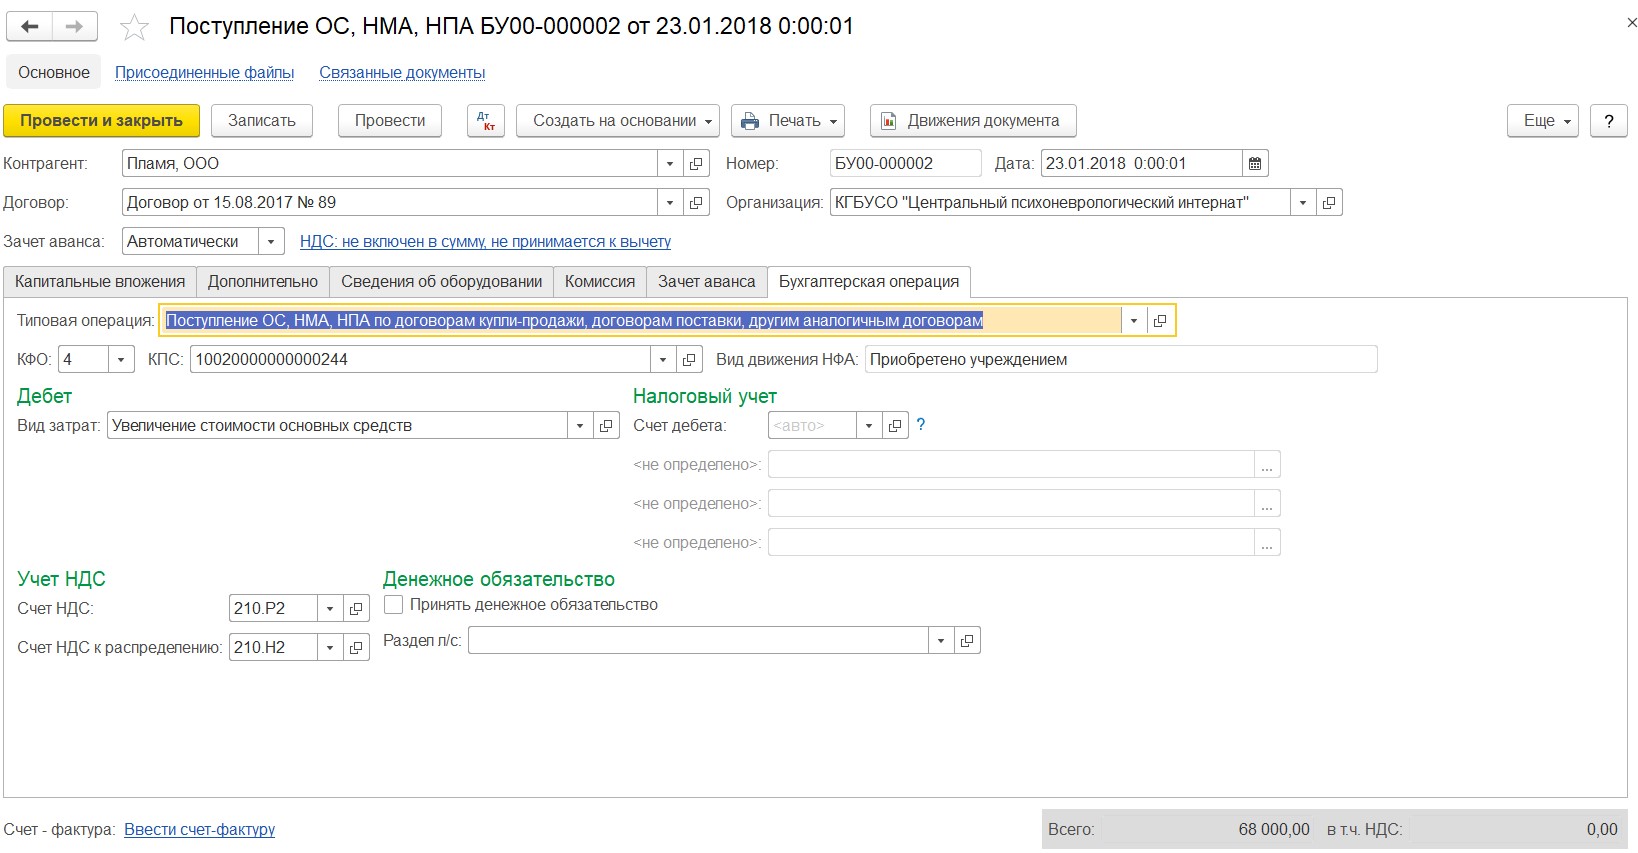Image resolution: width=1638 pixels, height=853 pixels.
Task: Open form icon for Договор field
Action: (x=697, y=202)
